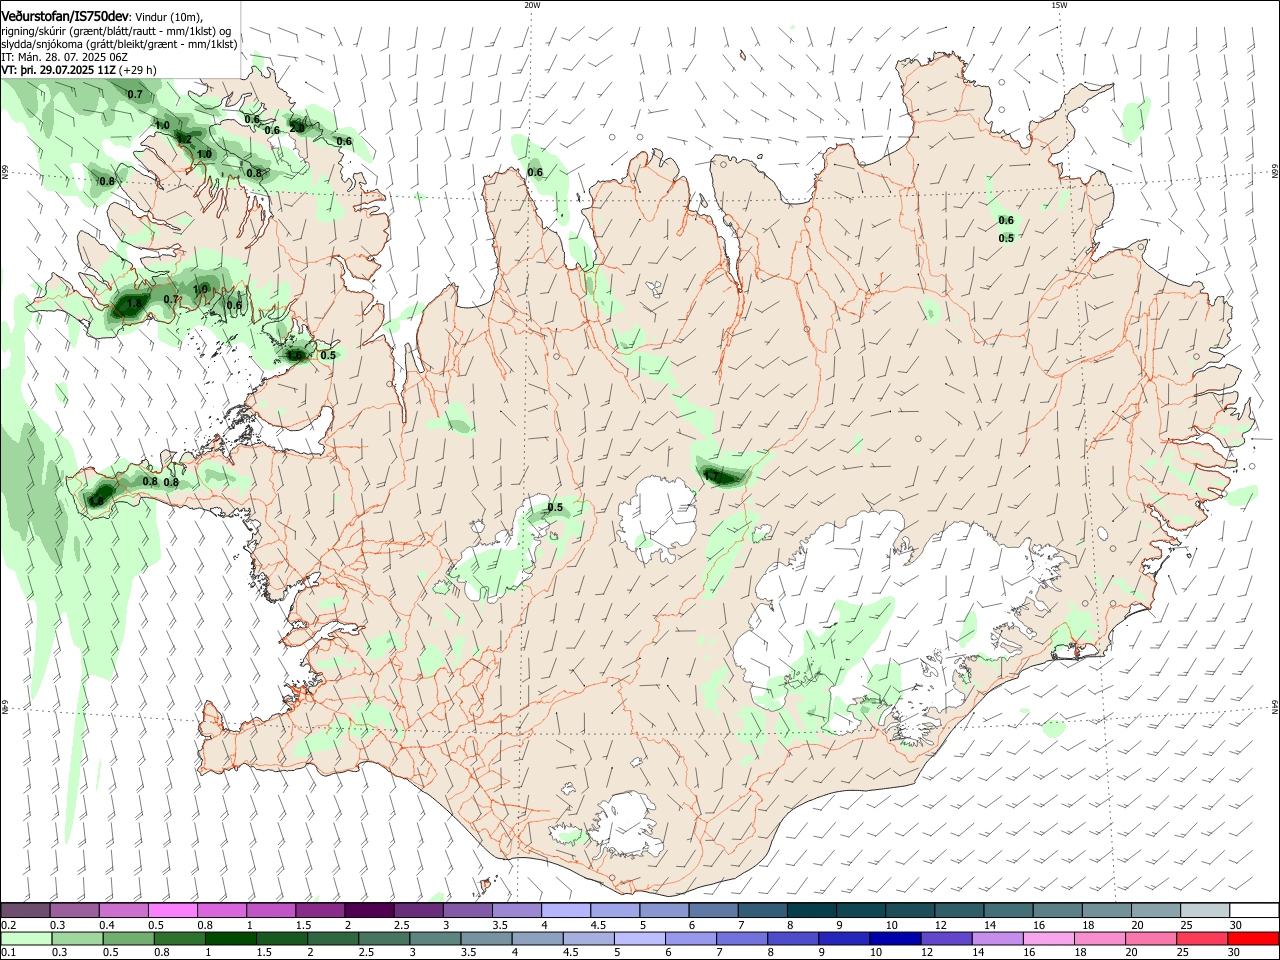Click the white Mýrdalsjökull glacier near the south coast
This screenshot has width=1280, height=960.
tap(628, 826)
